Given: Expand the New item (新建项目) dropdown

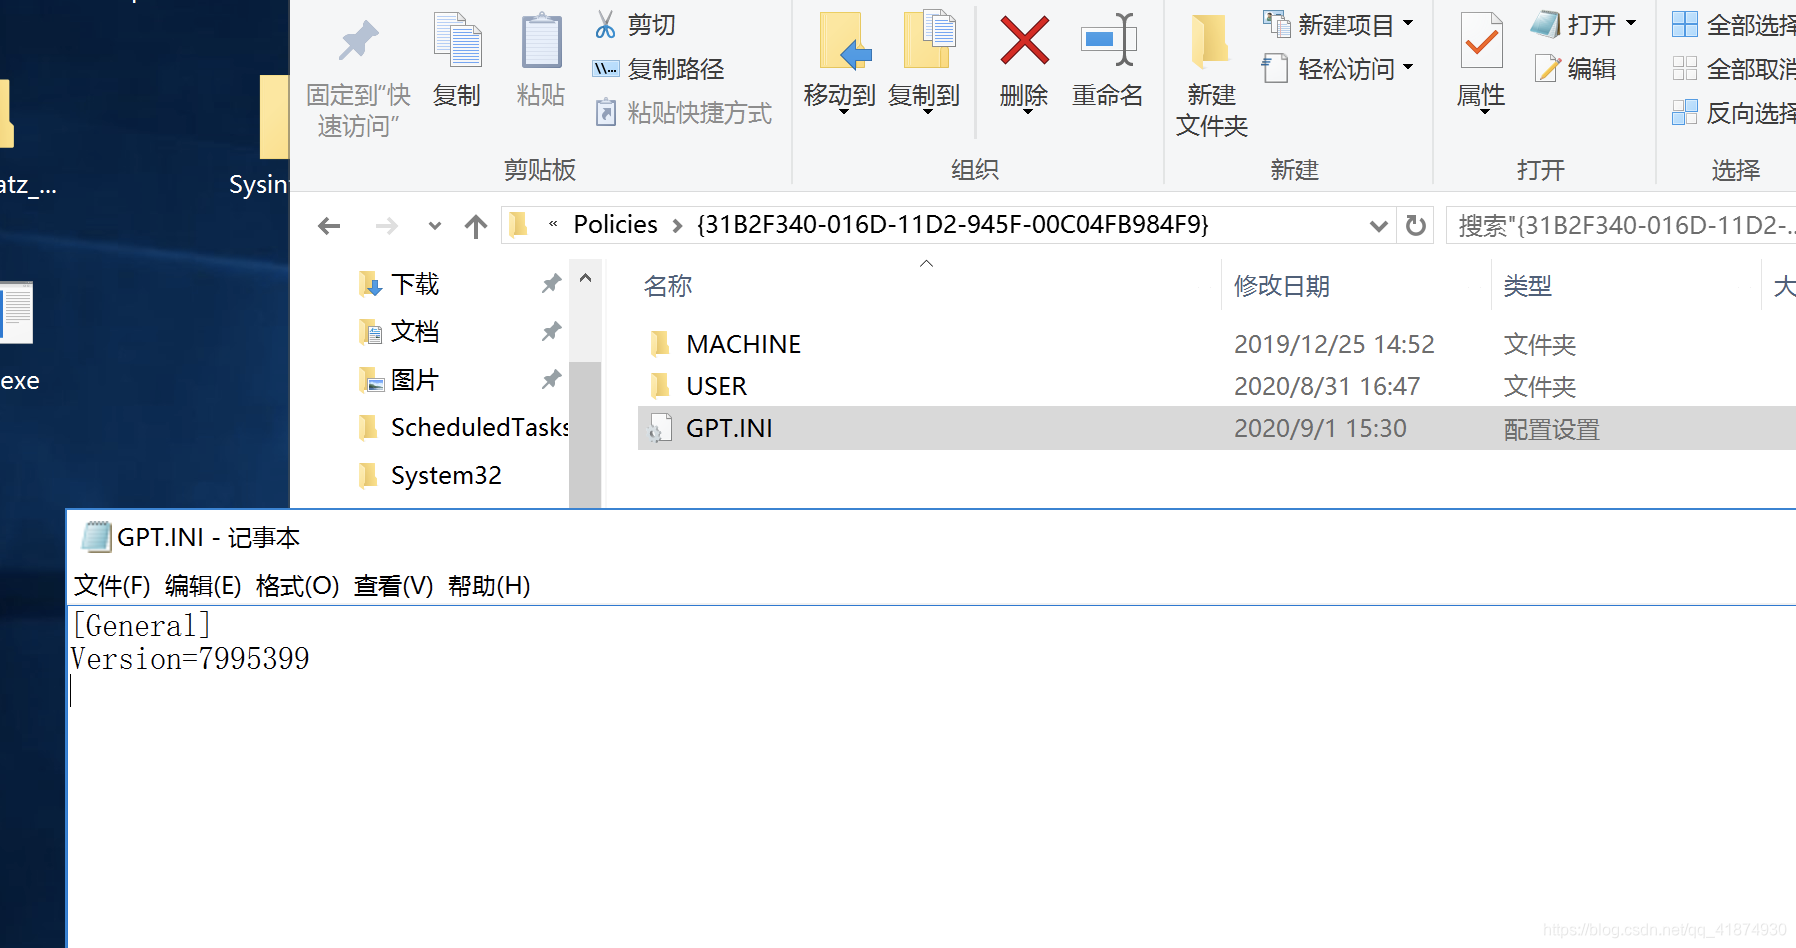Looking at the screenshot, I should pyautogui.click(x=1408, y=23).
